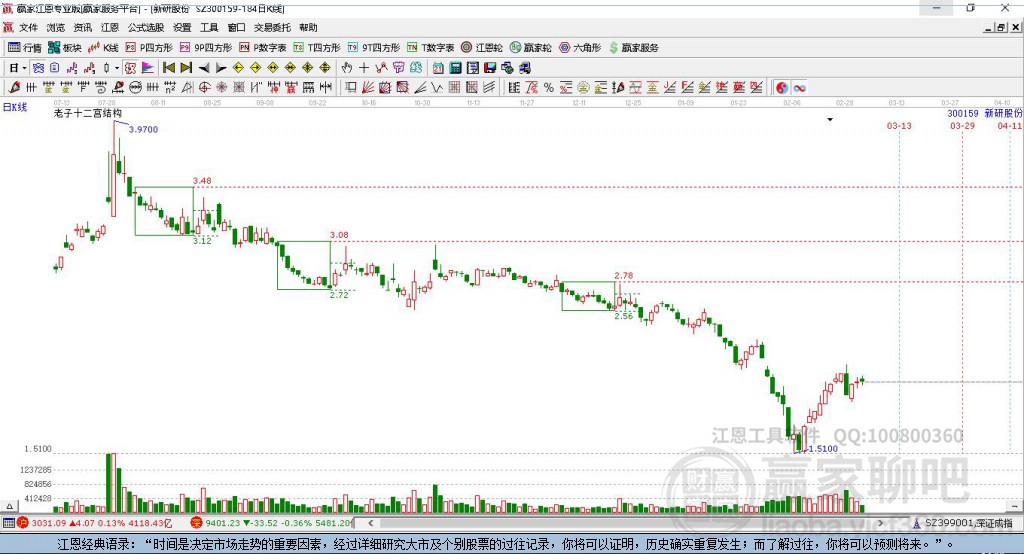Click the 03-29 red date marker
Screen dimensions: 1024x554
pyautogui.click(x=962, y=125)
